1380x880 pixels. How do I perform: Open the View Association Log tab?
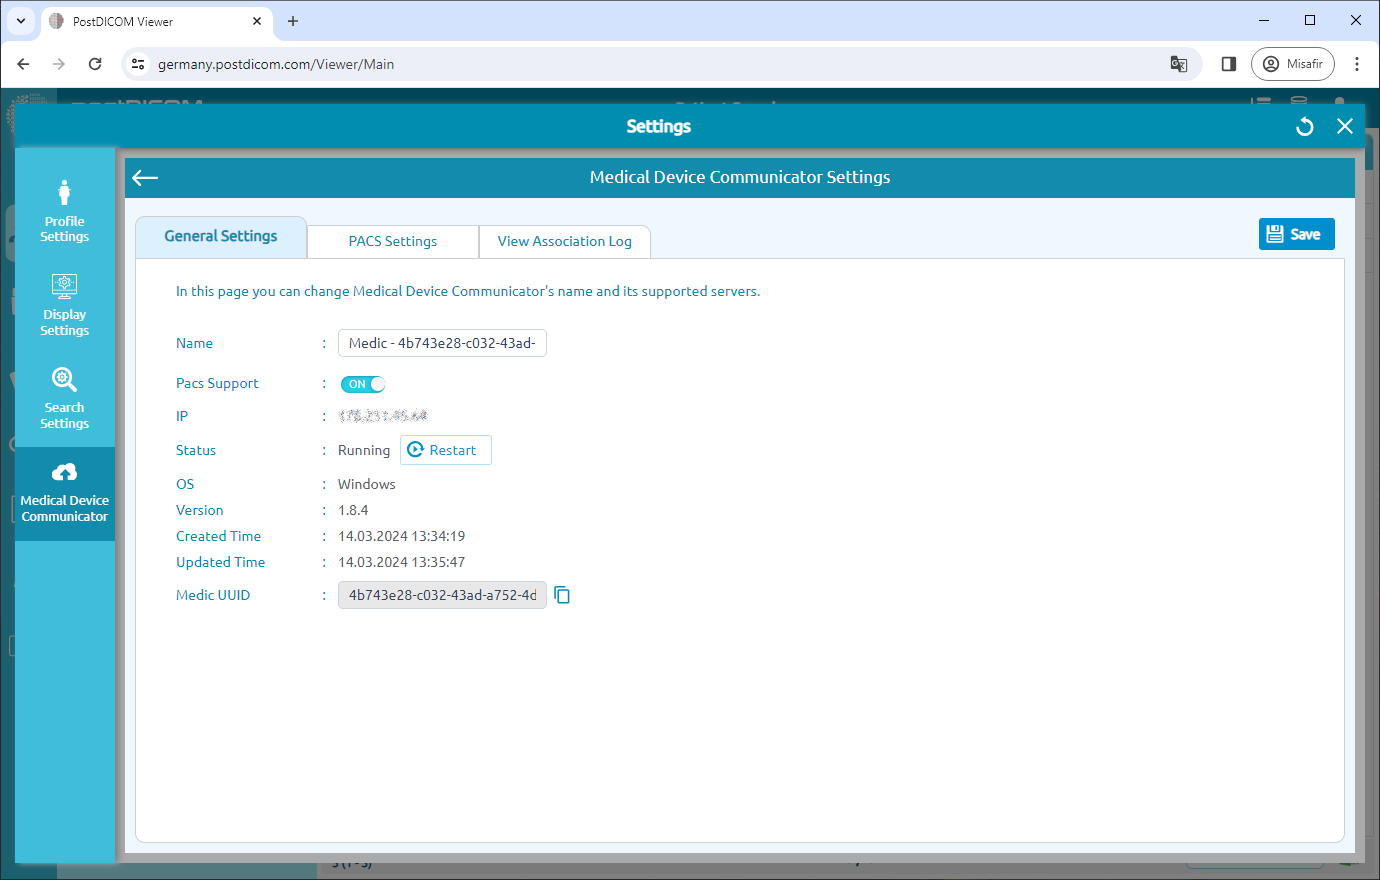click(x=564, y=241)
